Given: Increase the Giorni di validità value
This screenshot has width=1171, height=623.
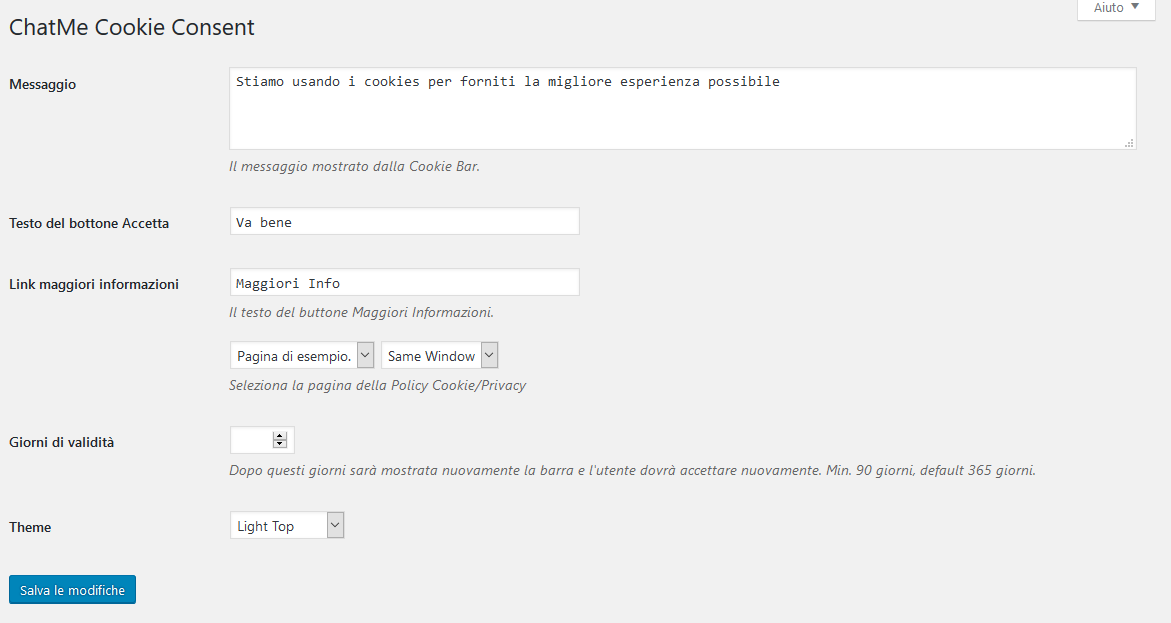Looking at the screenshot, I should coord(280,436).
